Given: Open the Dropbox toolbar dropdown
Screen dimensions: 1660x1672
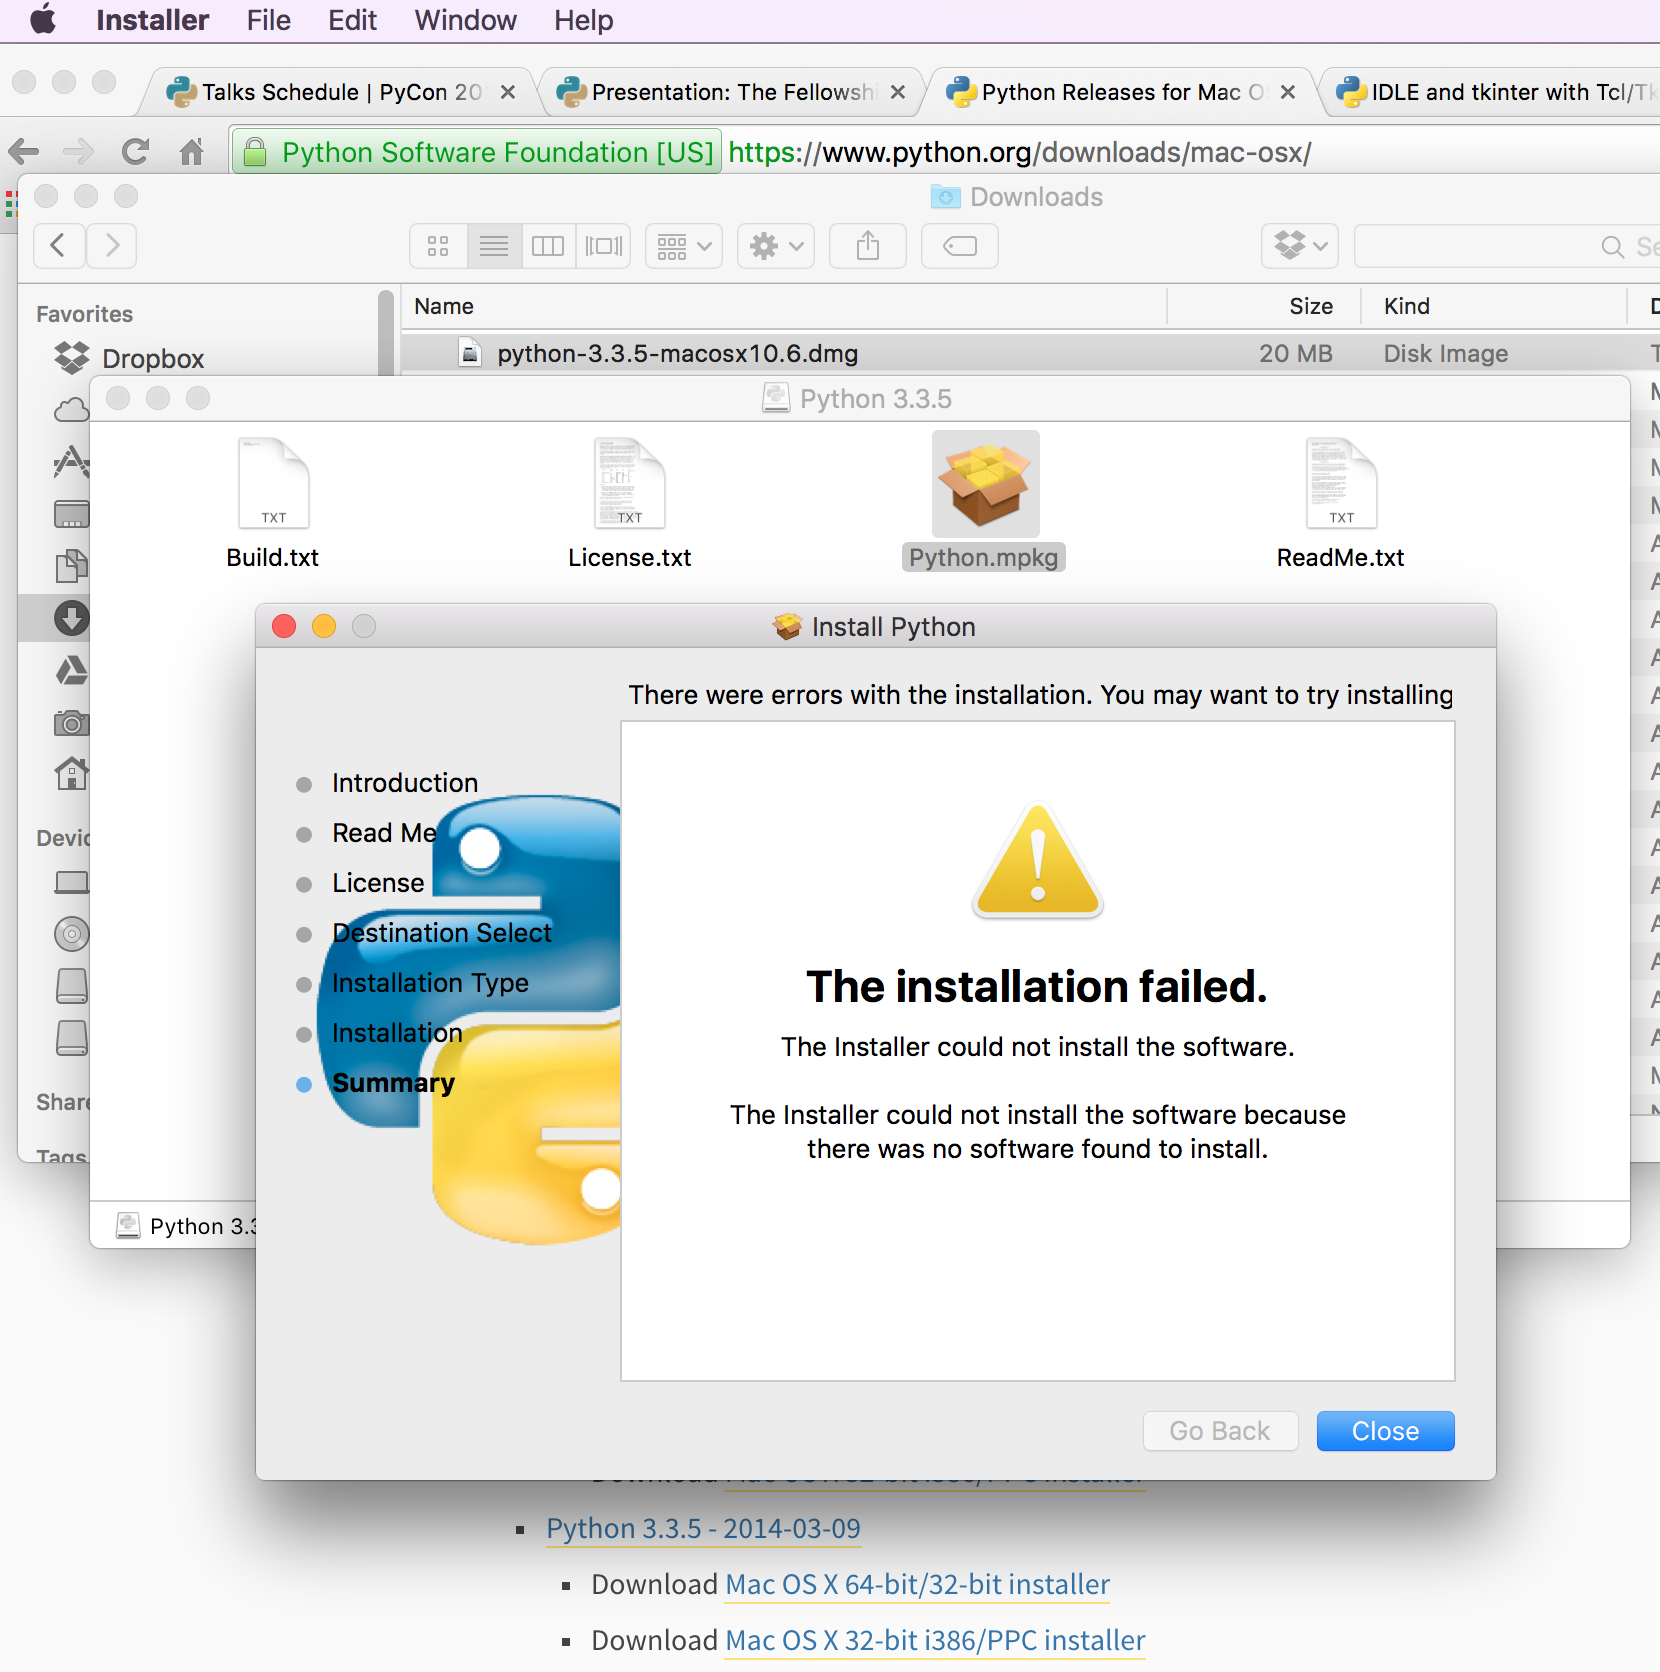Looking at the screenshot, I should click(1300, 246).
